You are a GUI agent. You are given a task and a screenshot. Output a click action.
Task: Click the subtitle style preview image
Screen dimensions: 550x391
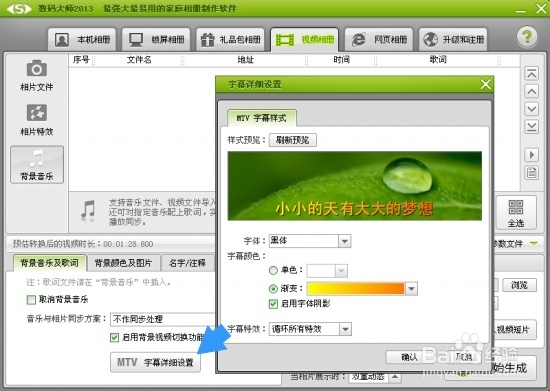pos(355,186)
